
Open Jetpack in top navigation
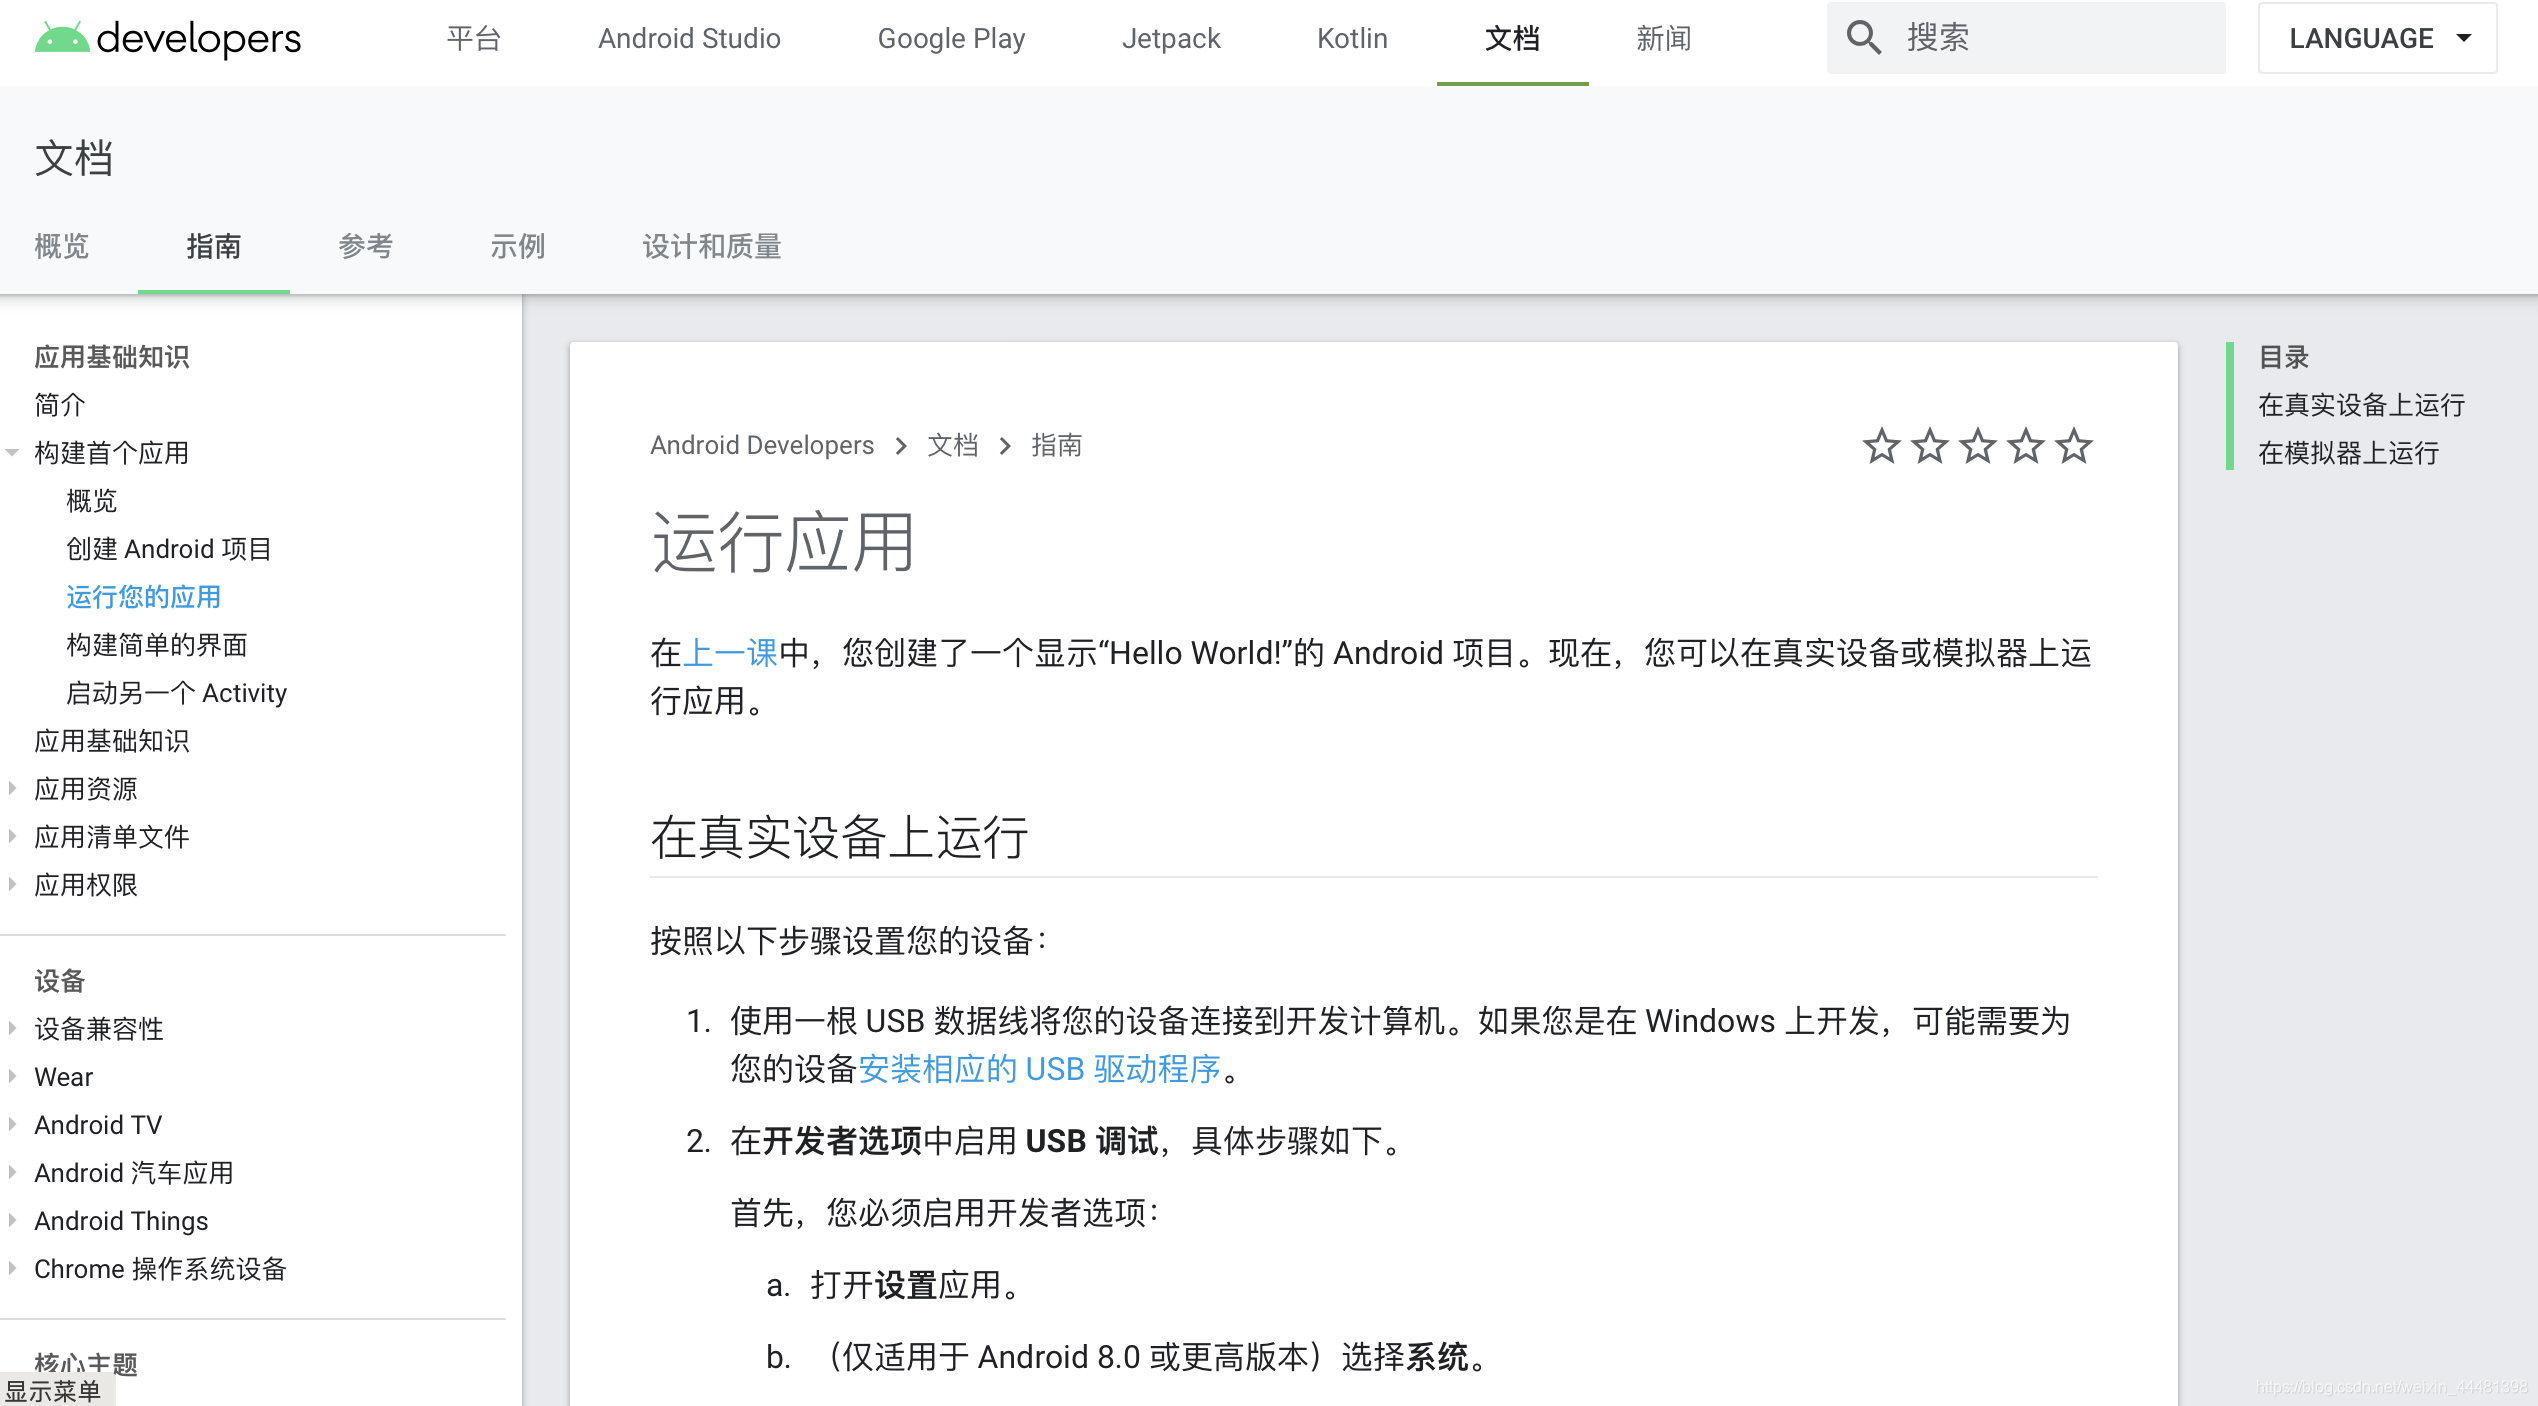coord(1170,38)
